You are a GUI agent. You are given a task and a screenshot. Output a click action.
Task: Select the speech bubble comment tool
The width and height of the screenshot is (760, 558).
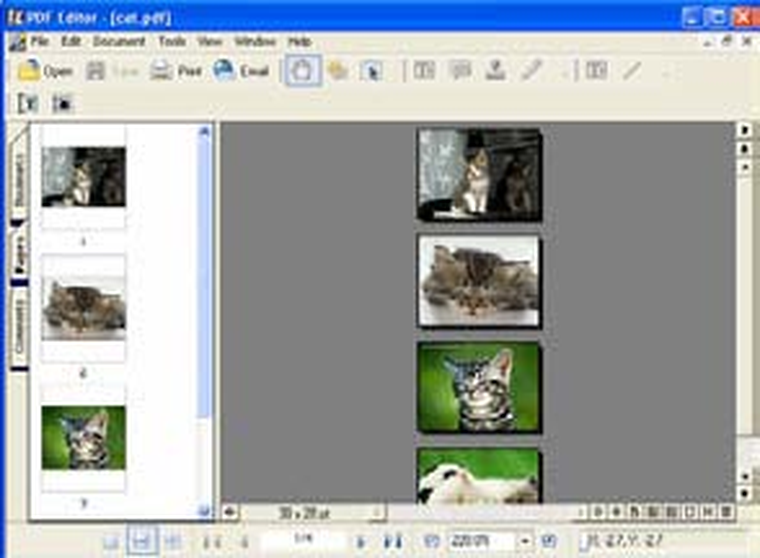click(x=460, y=71)
